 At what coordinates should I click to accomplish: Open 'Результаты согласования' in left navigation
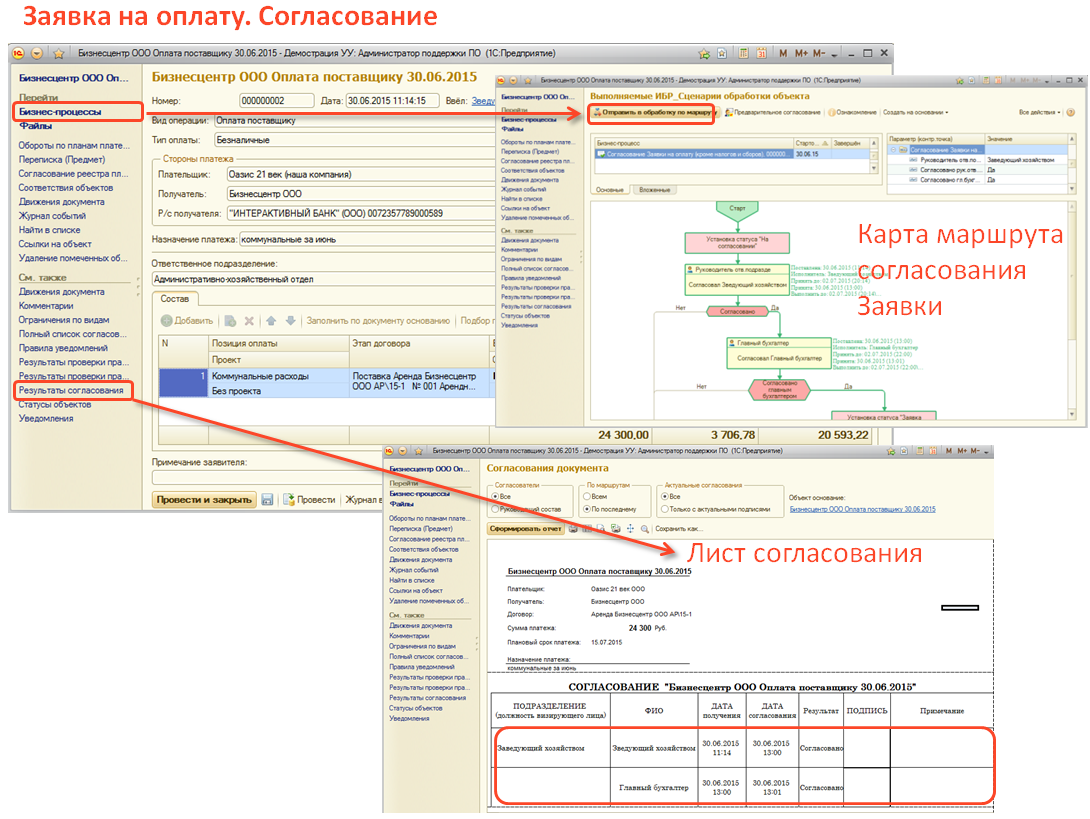pos(71,390)
